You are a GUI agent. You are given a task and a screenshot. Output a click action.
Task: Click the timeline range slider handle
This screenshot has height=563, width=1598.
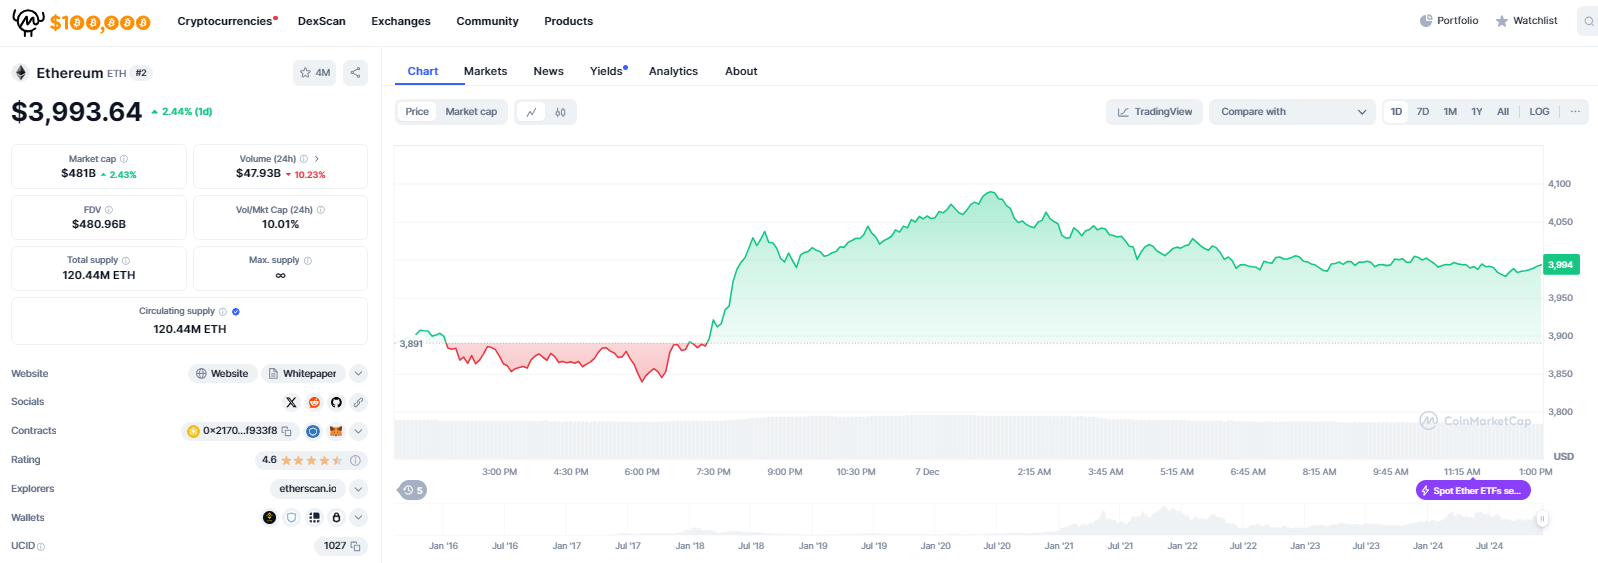1542,518
